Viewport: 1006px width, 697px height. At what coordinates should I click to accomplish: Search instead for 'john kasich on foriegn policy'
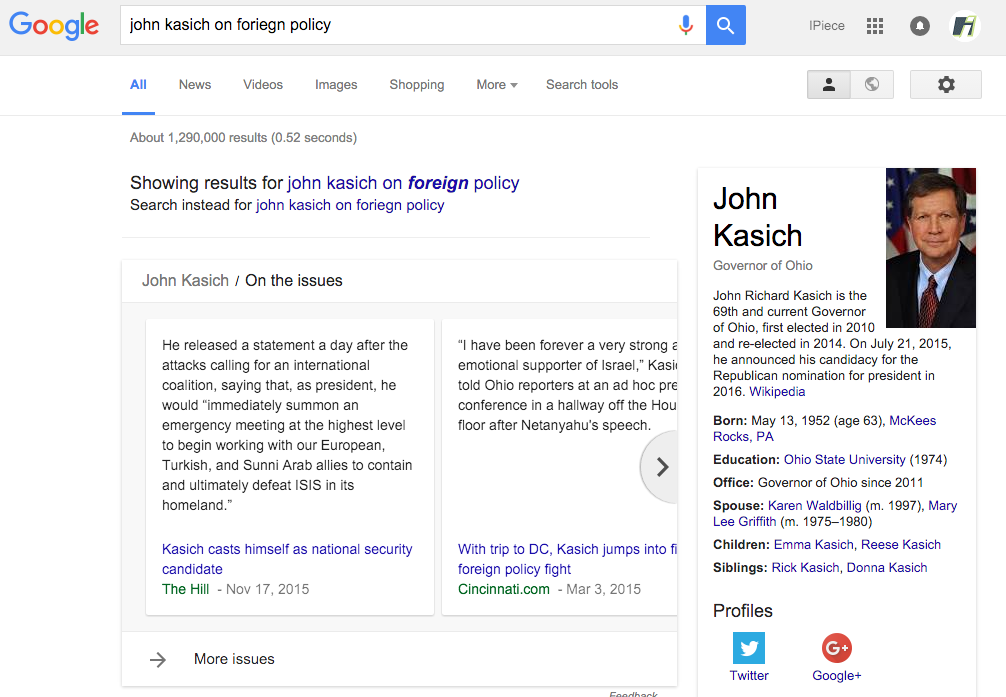click(350, 205)
